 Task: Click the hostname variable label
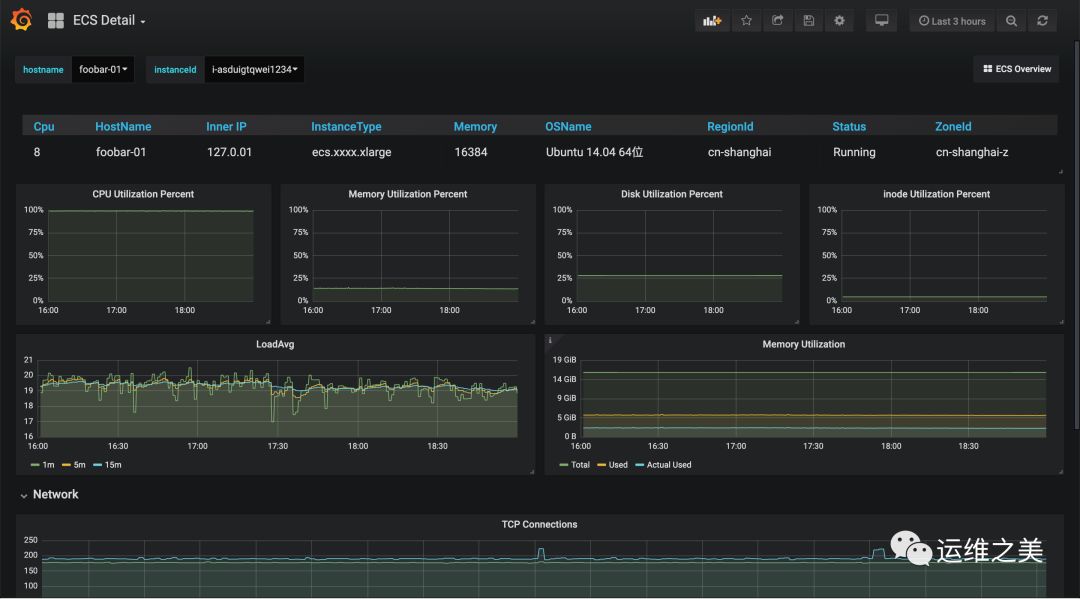pyautogui.click(x=43, y=70)
